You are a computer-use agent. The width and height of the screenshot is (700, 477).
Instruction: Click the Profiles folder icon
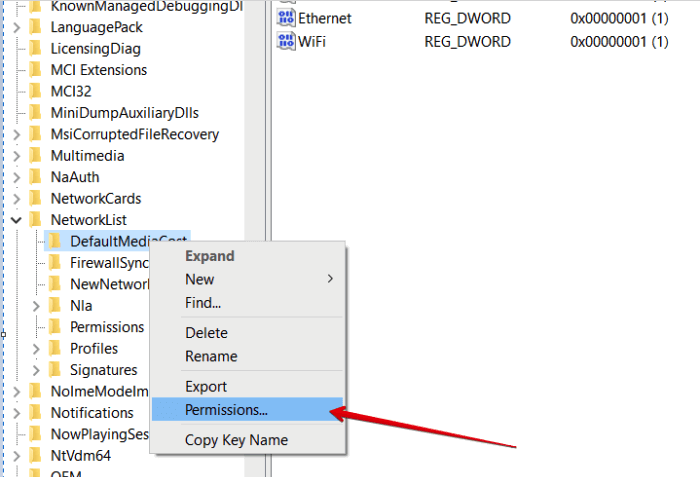click(55, 348)
